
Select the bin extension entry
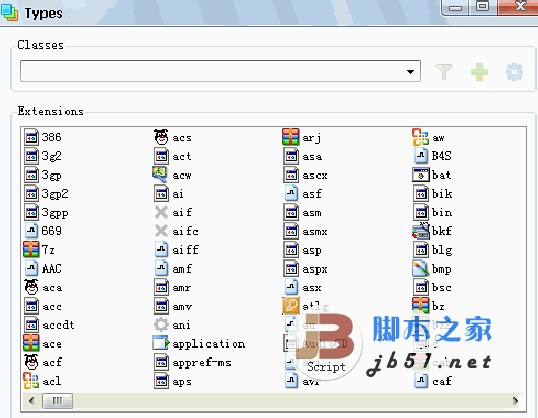pyautogui.click(x=433, y=212)
